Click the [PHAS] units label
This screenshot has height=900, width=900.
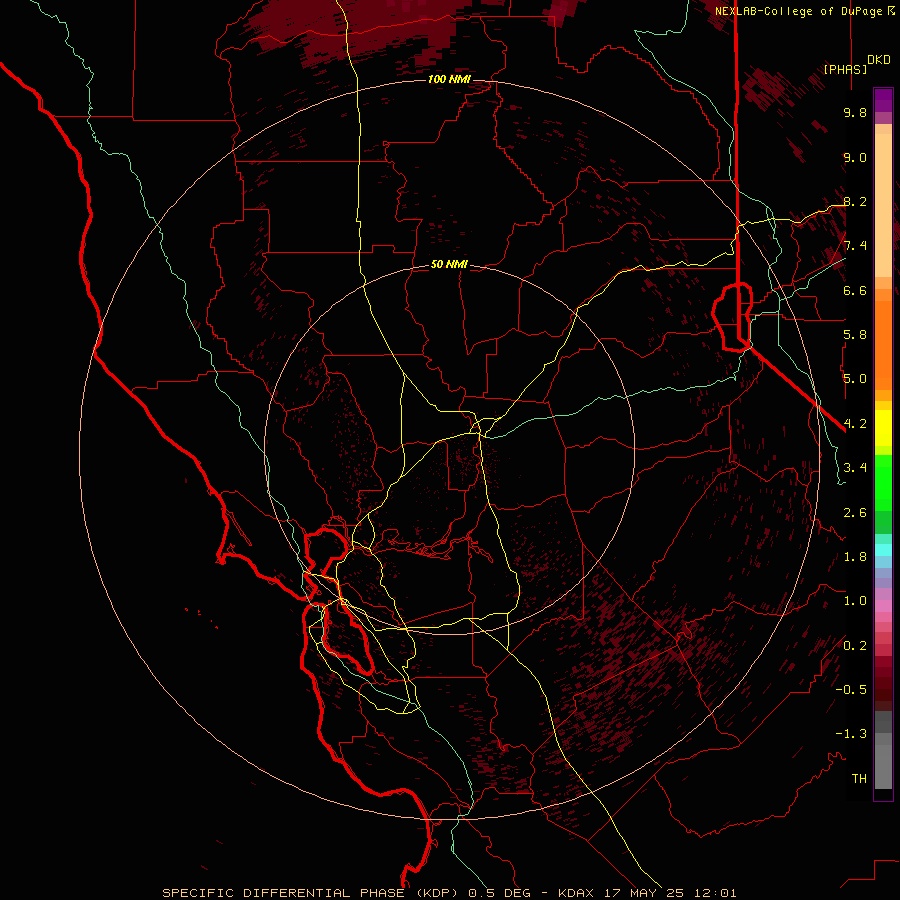click(x=845, y=69)
